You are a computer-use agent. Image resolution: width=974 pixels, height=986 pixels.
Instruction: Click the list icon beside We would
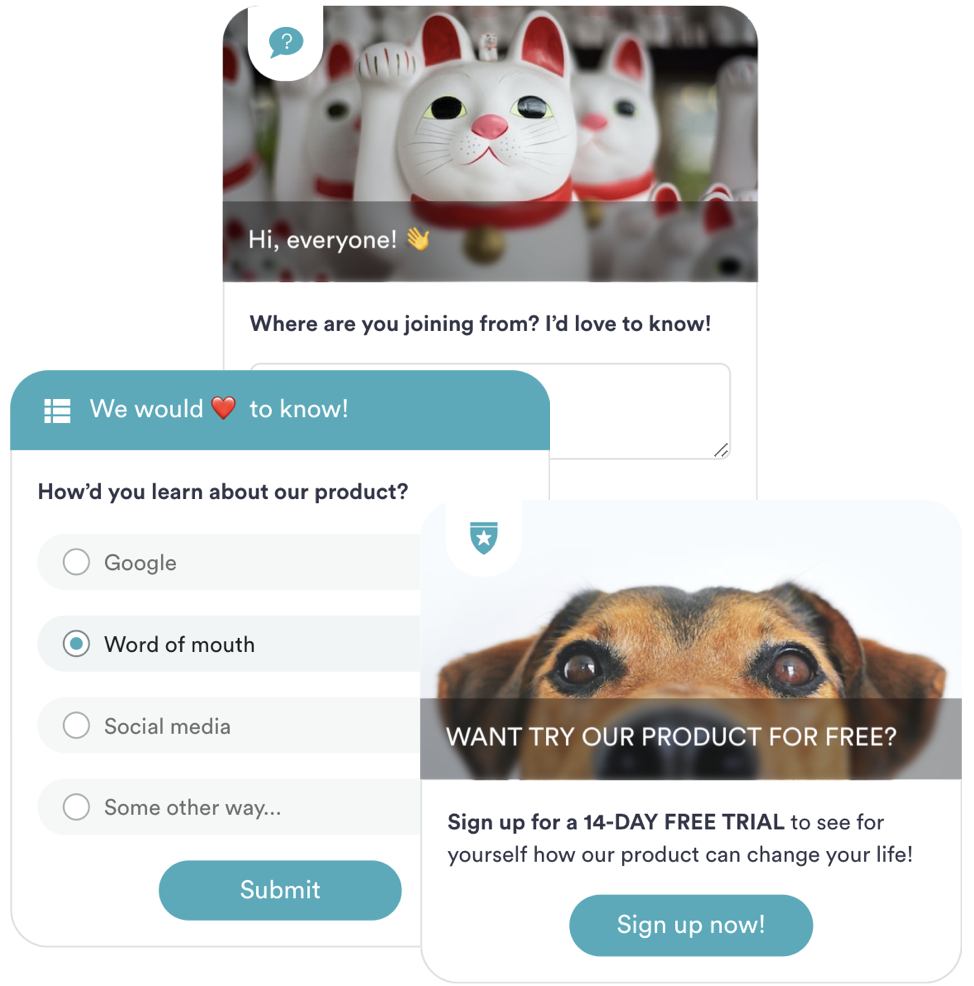[57, 411]
